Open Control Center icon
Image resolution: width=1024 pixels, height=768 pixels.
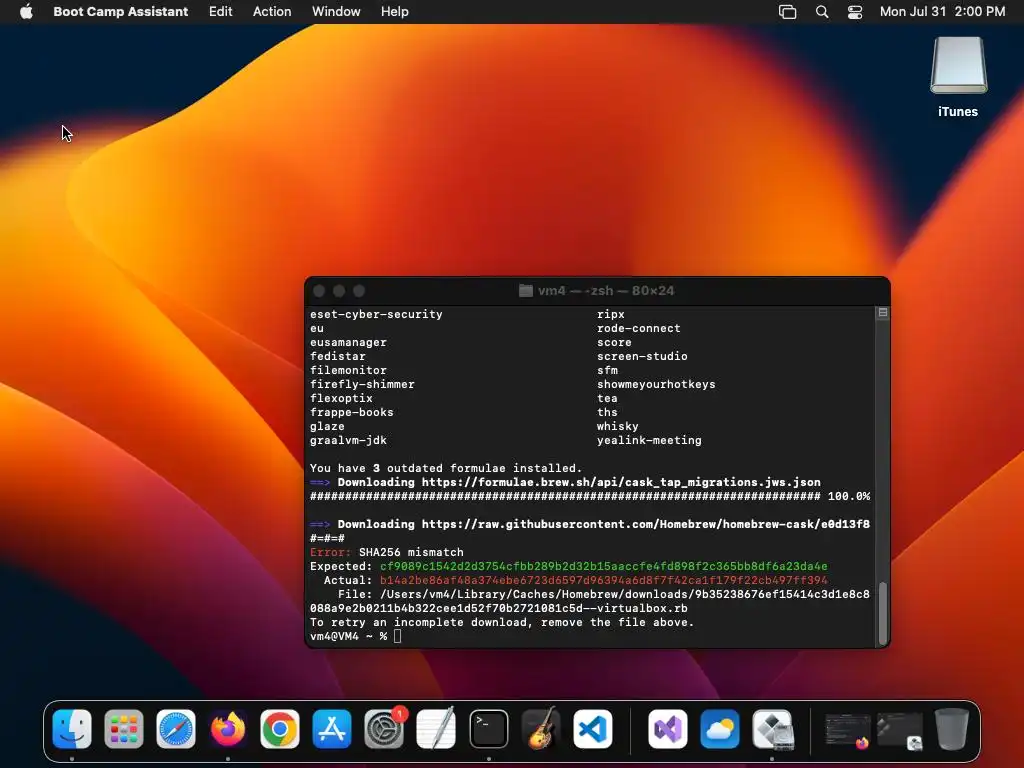pos(855,12)
